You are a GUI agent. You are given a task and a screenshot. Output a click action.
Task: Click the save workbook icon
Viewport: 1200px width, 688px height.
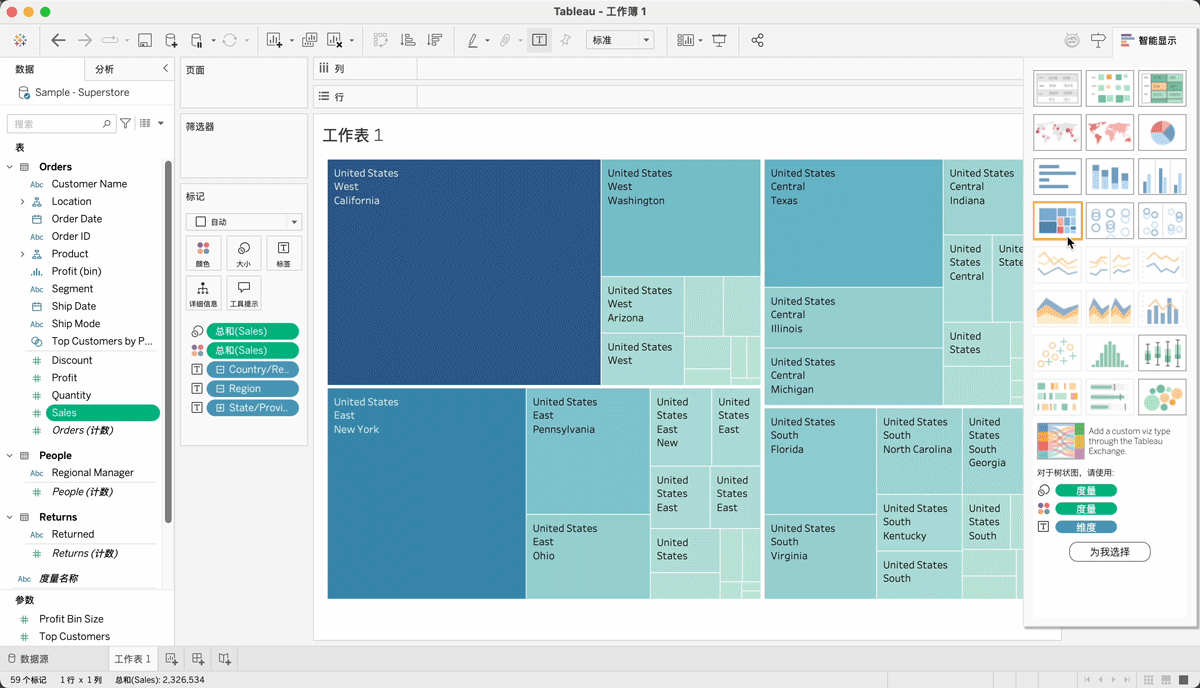click(145, 40)
